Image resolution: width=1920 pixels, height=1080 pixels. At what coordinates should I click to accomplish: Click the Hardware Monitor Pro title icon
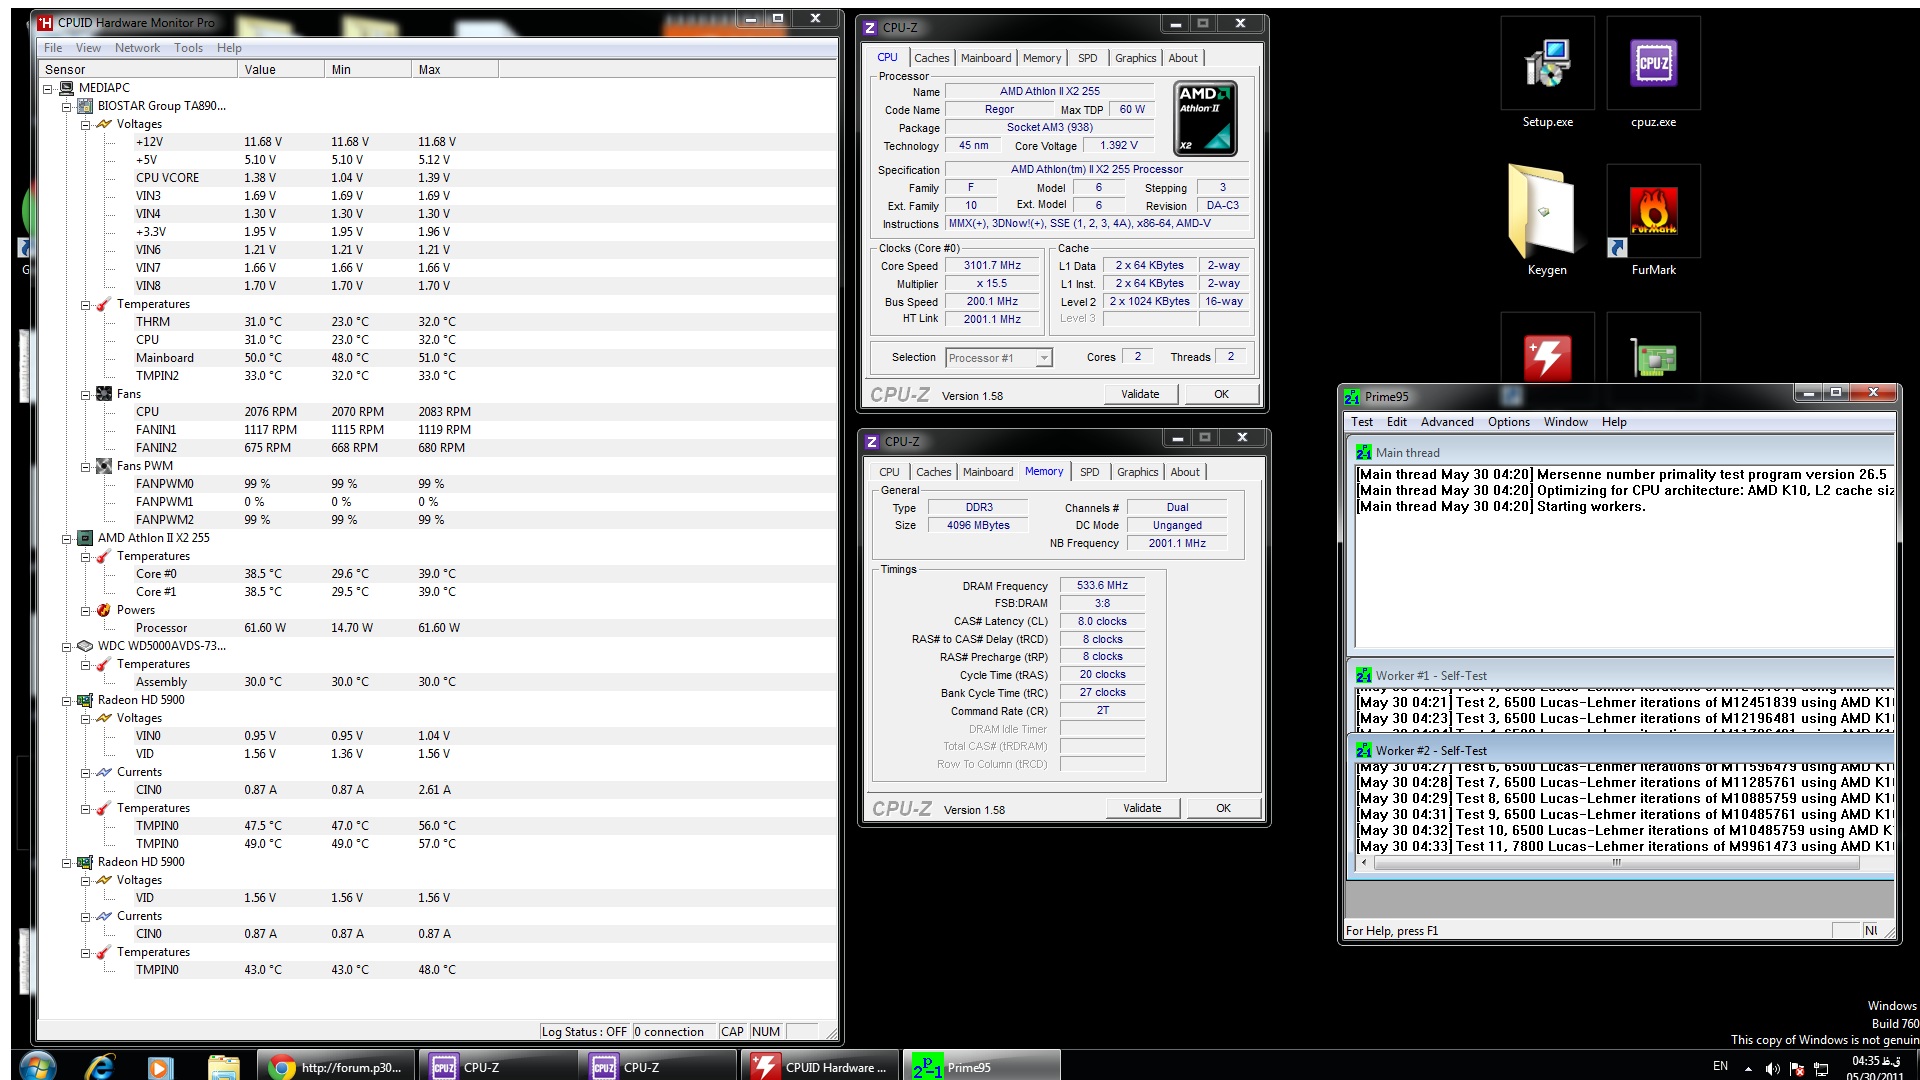pyautogui.click(x=45, y=22)
